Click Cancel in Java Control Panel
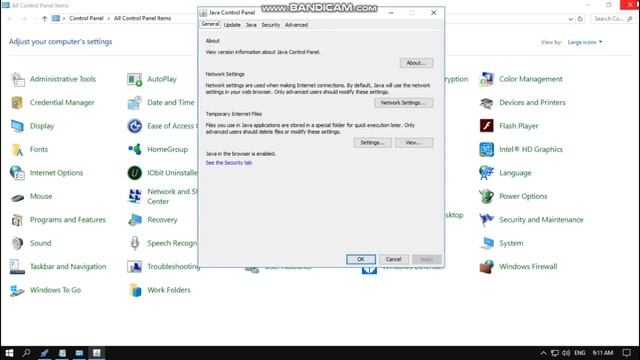The image size is (640, 360). coord(393,259)
